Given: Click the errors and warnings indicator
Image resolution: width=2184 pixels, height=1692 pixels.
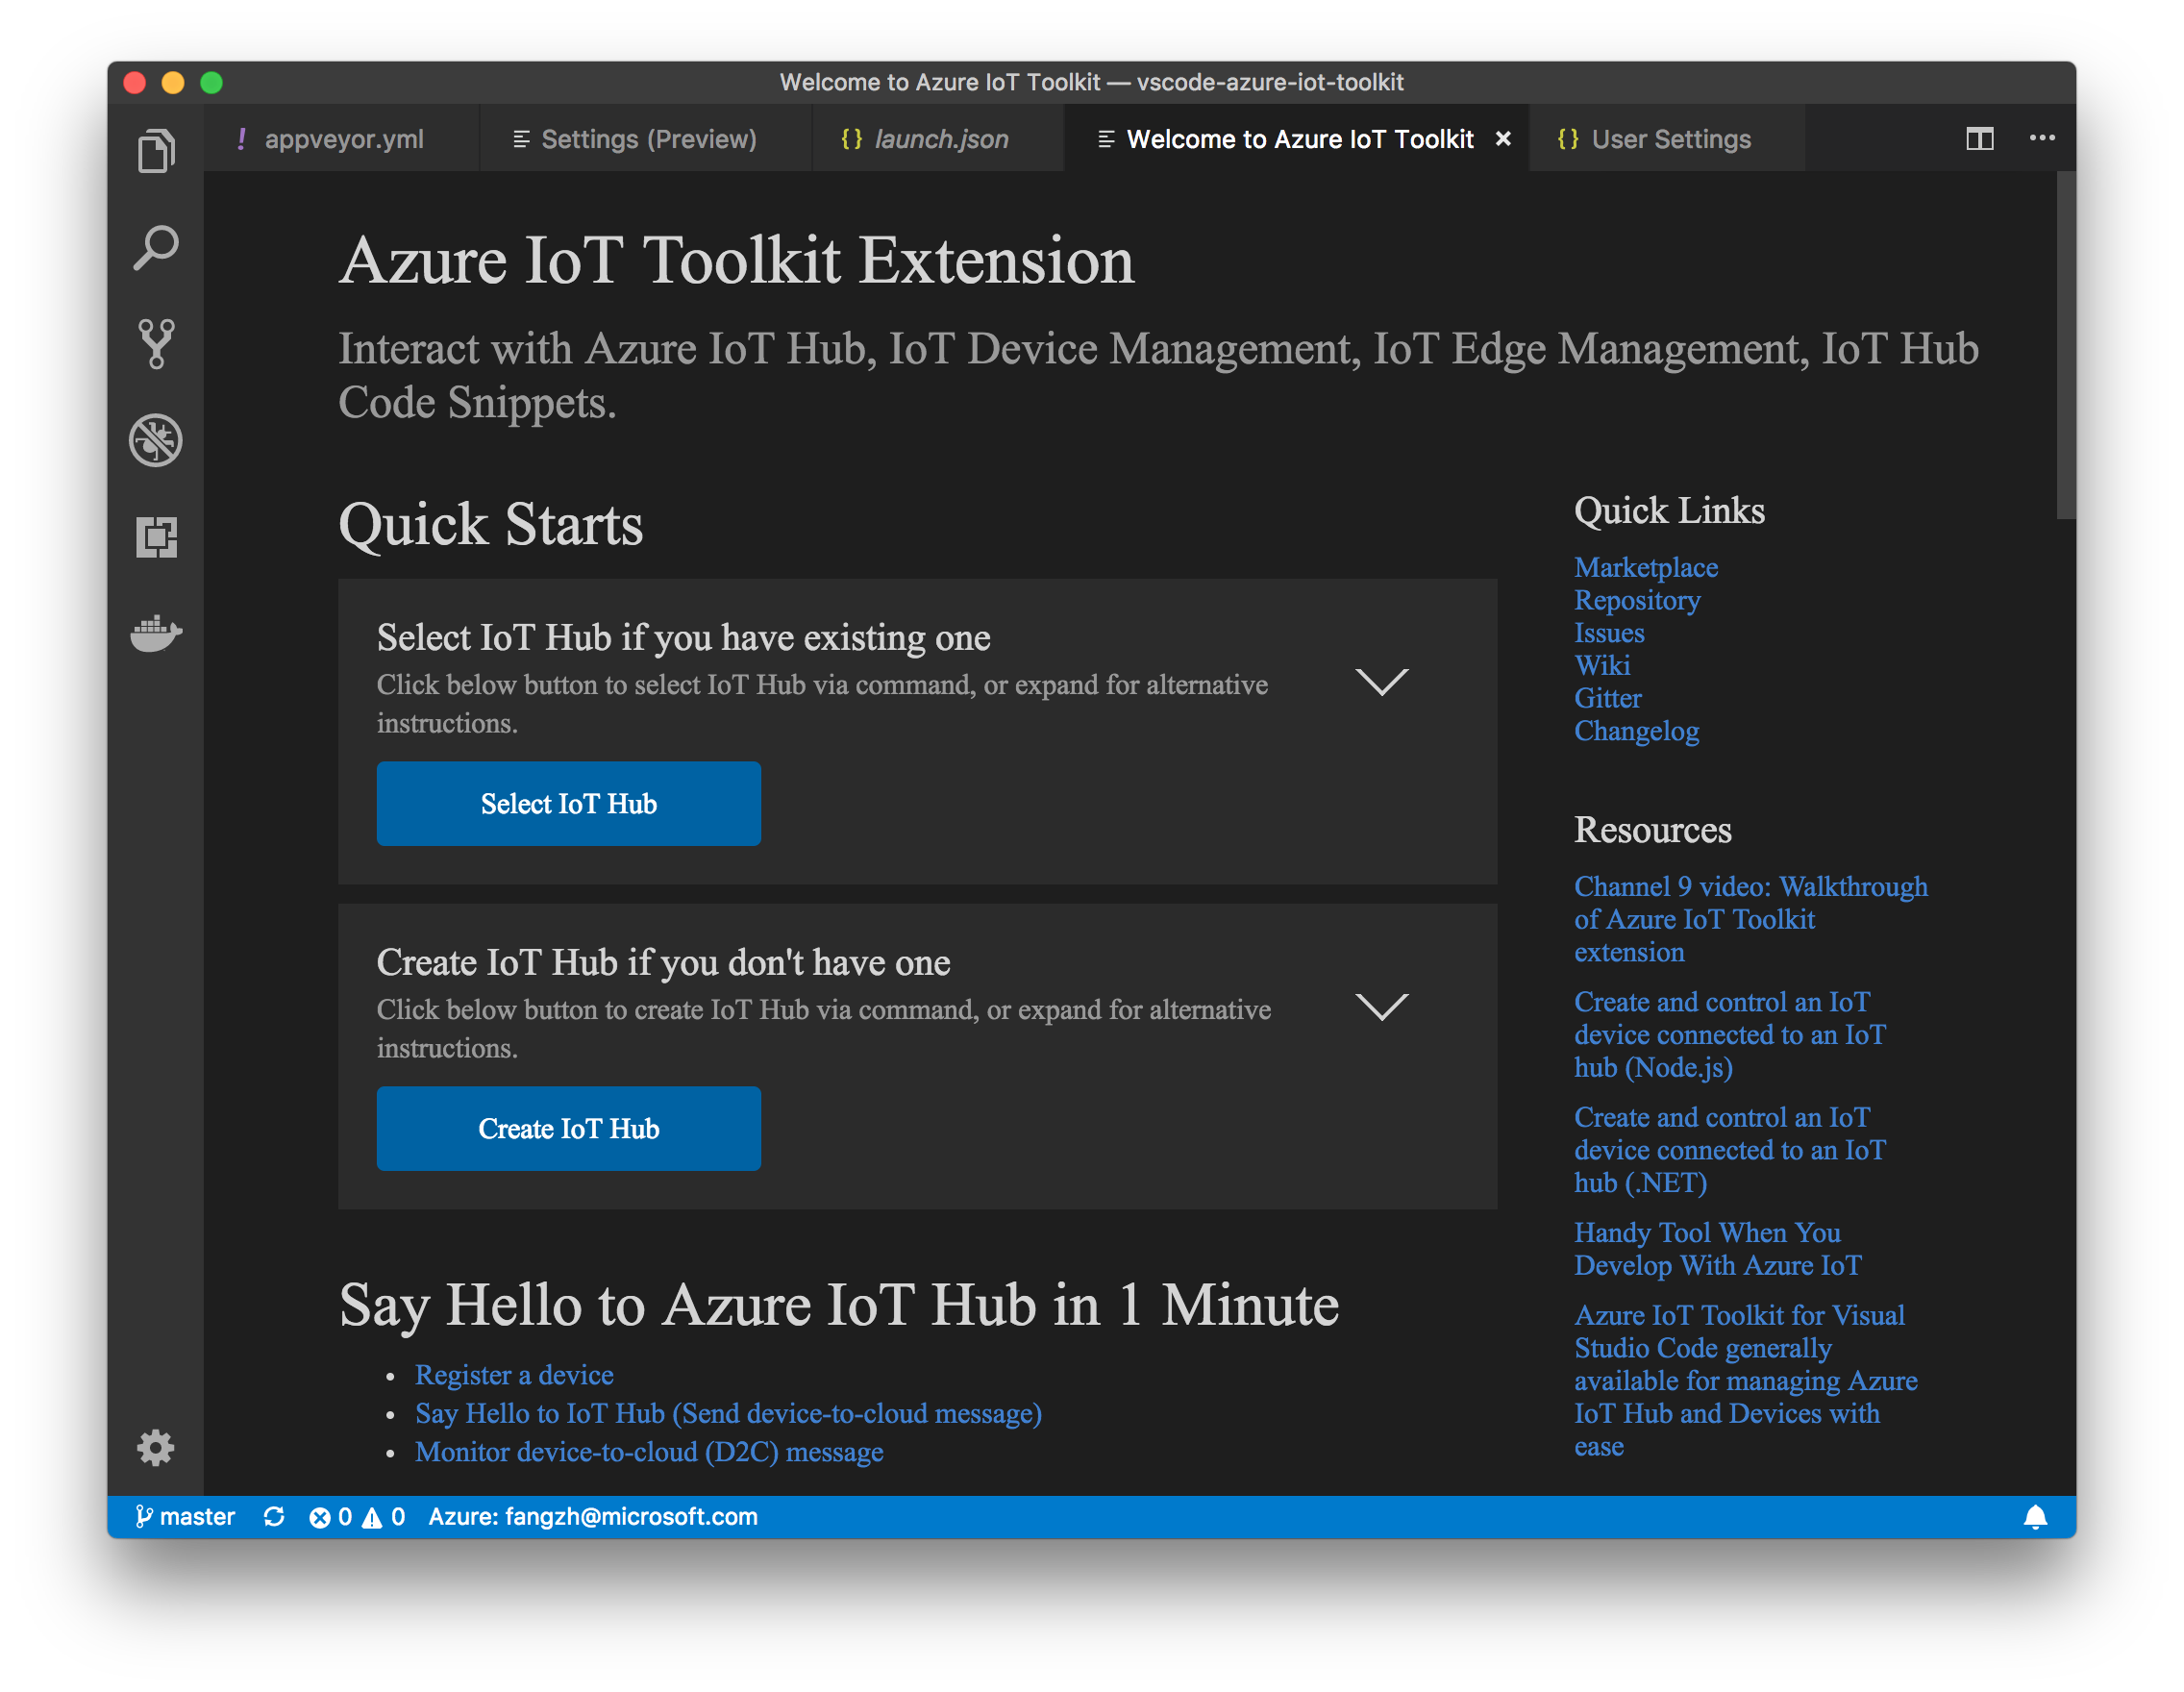Looking at the screenshot, I should pyautogui.click(x=357, y=1516).
